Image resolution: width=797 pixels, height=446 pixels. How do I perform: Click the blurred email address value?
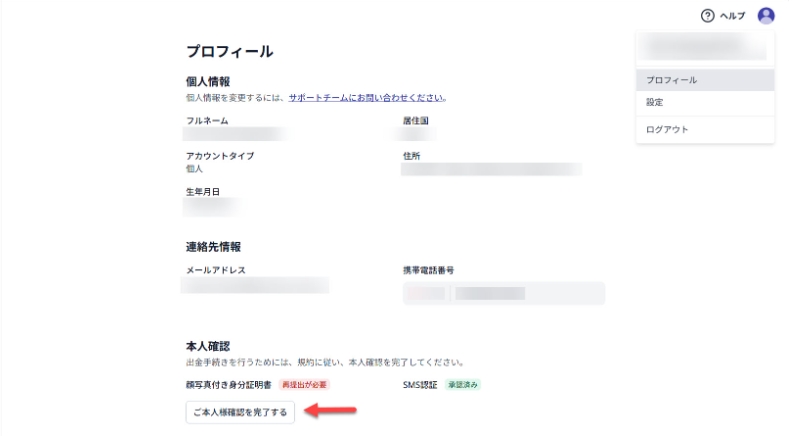point(256,286)
